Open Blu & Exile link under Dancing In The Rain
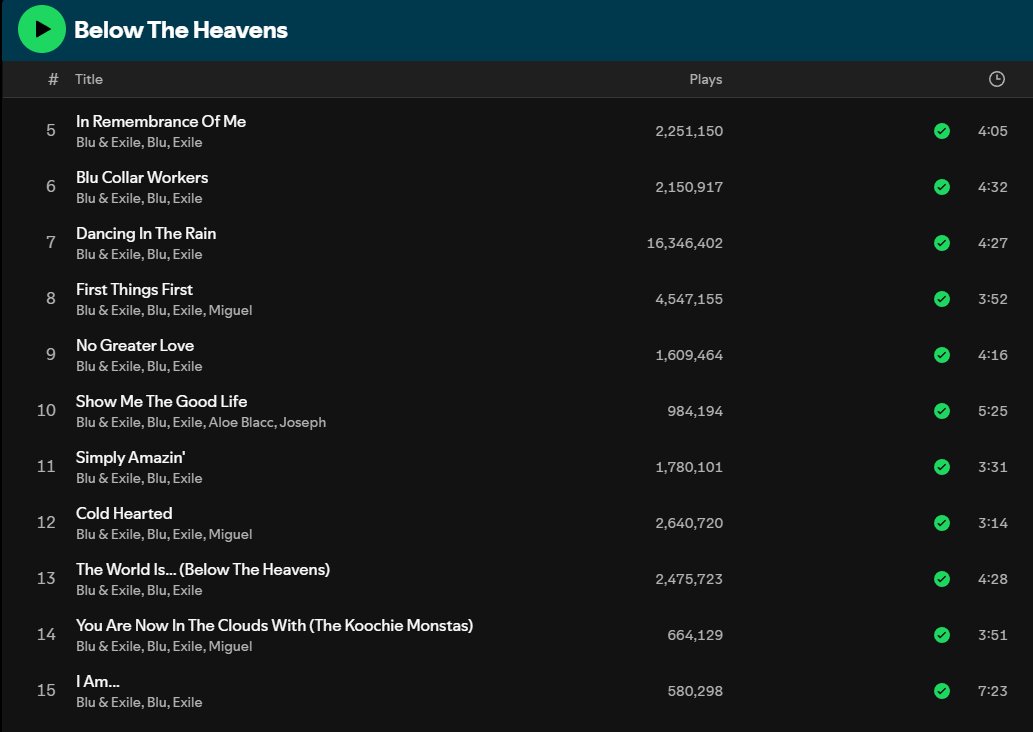1033x732 pixels. point(108,254)
